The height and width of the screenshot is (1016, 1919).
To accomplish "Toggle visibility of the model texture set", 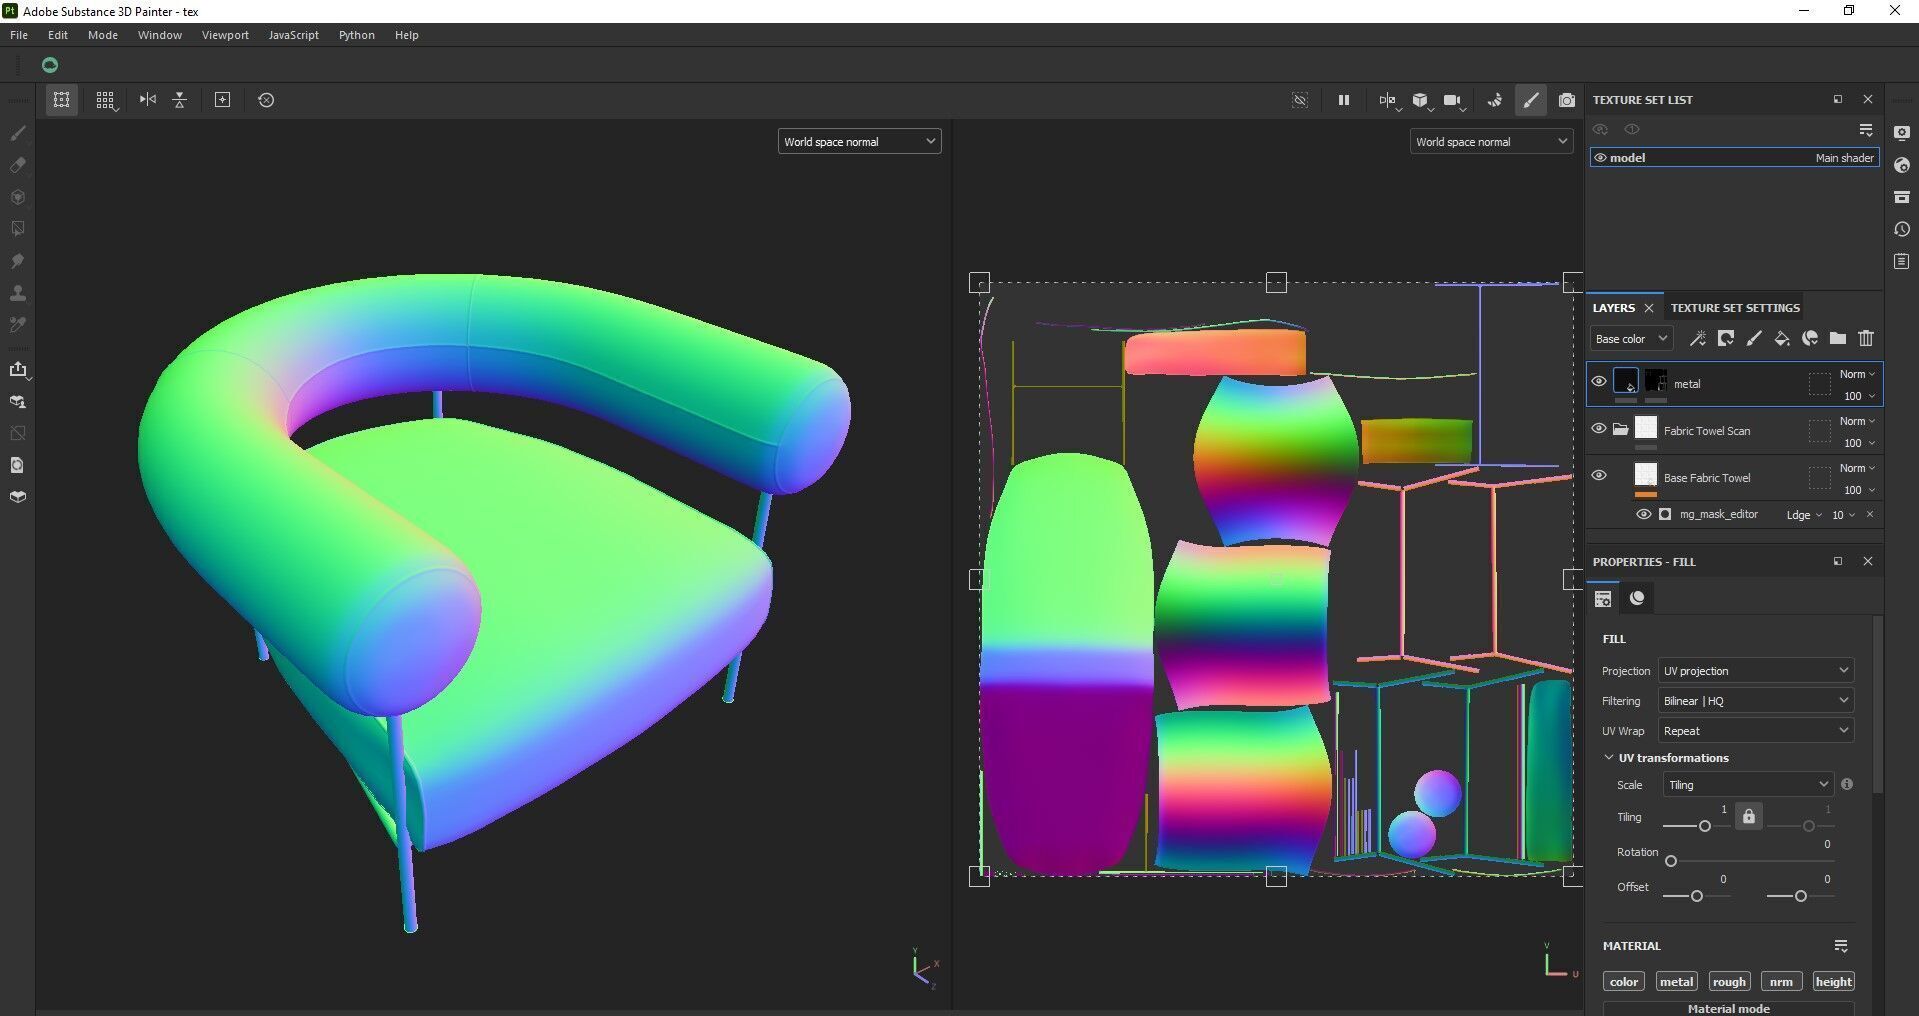I will click(x=1600, y=158).
